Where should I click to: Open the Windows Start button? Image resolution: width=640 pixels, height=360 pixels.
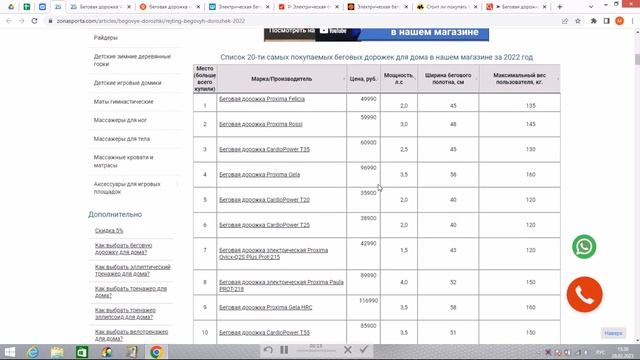click(10, 352)
